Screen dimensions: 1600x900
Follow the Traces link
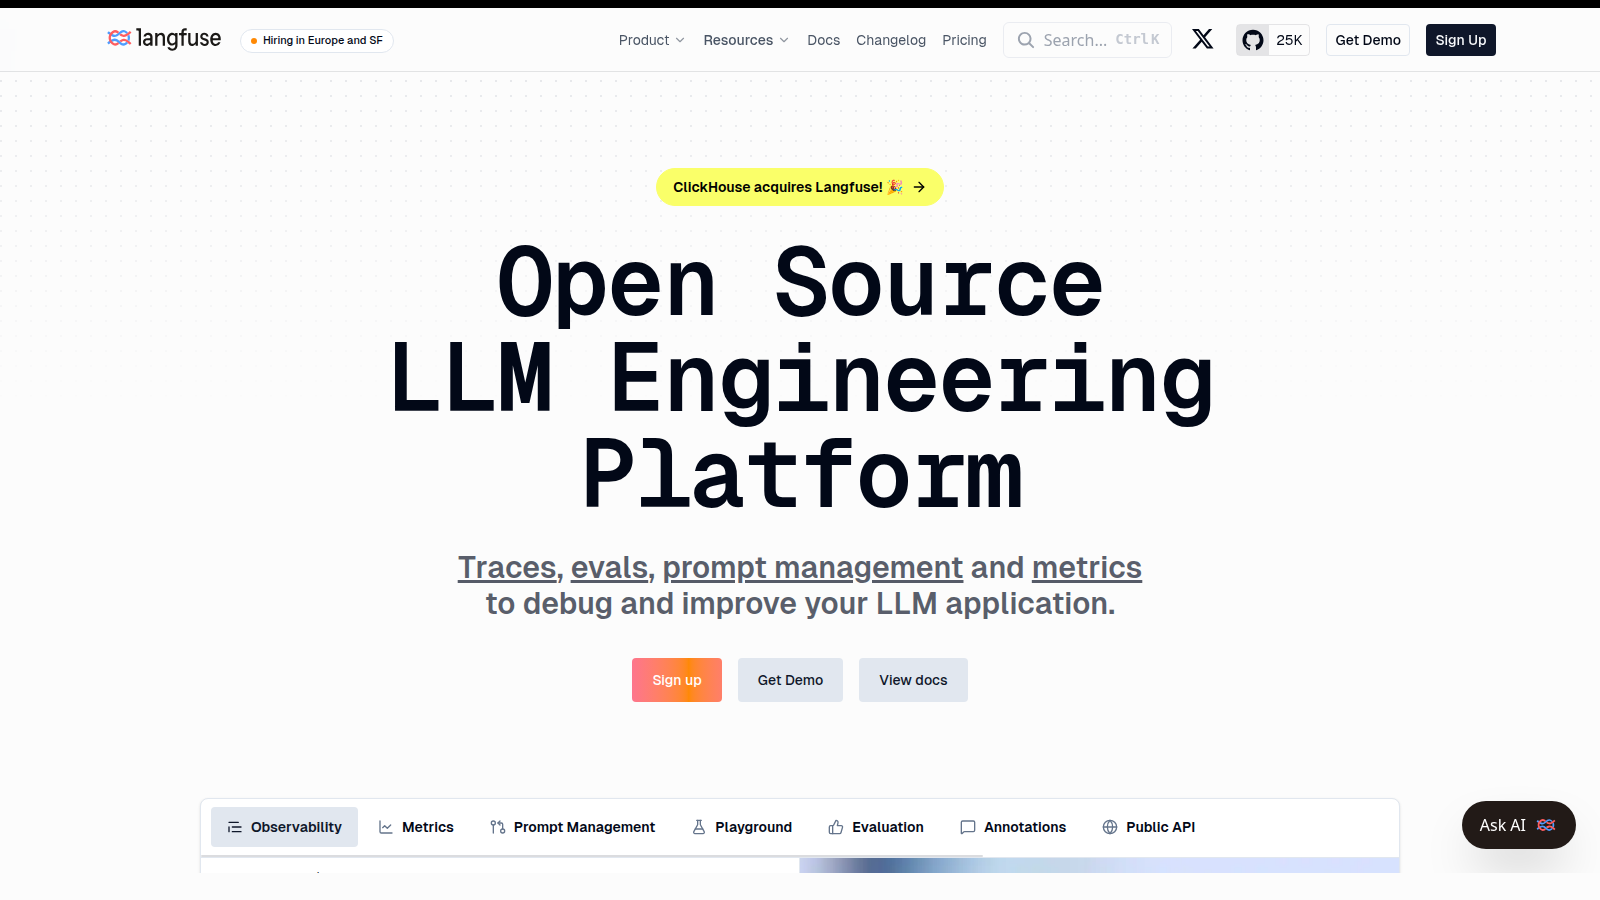tap(507, 567)
